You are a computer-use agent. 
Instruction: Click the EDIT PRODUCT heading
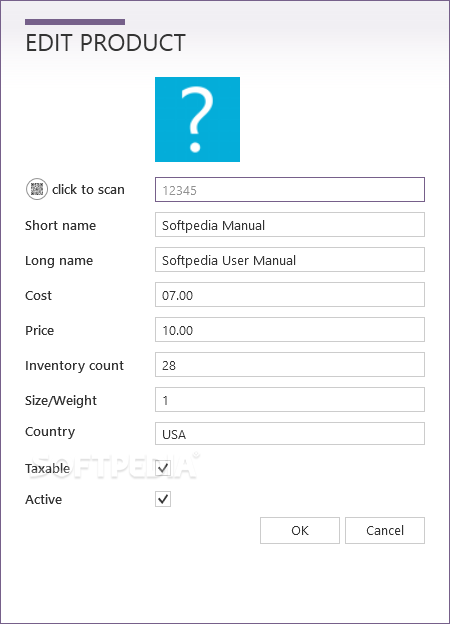(105, 43)
